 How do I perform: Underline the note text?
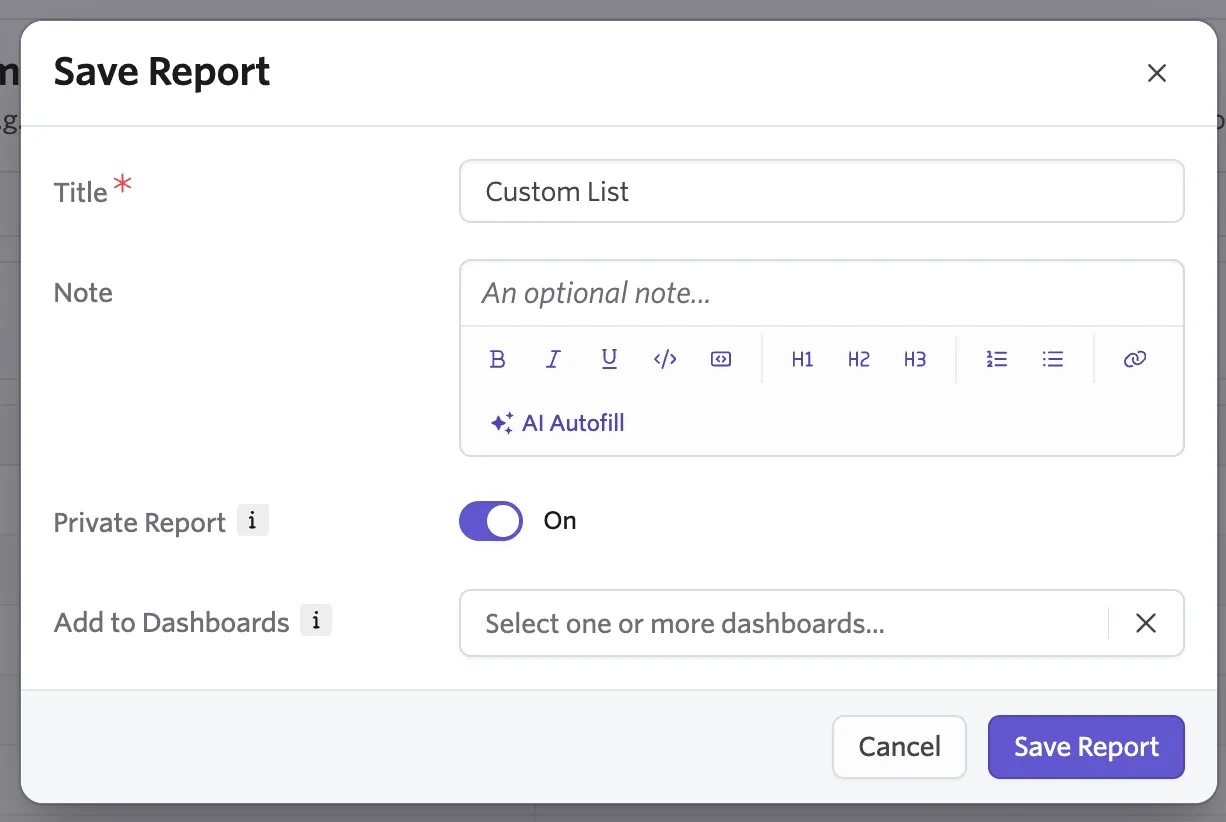(609, 359)
